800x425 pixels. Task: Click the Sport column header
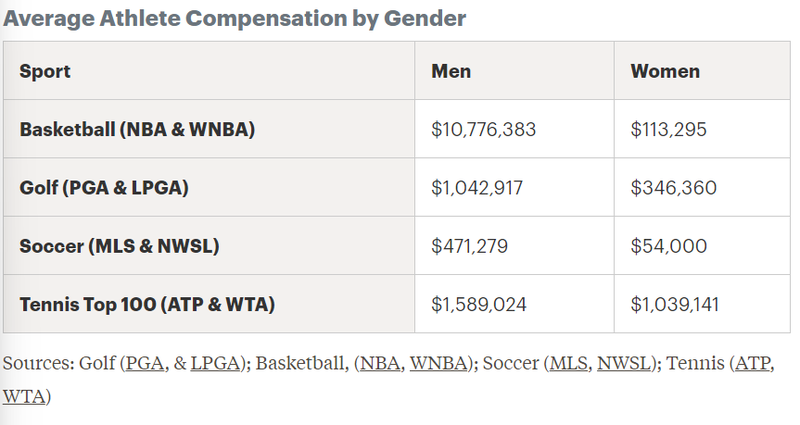tap(45, 71)
